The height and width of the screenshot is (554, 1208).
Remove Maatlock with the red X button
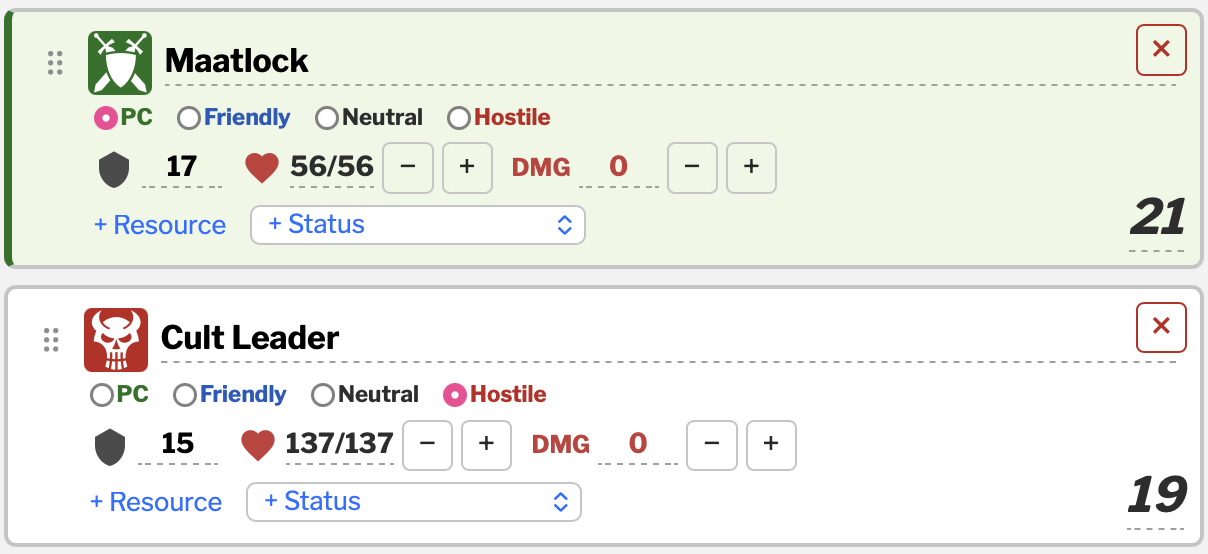[1161, 49]
